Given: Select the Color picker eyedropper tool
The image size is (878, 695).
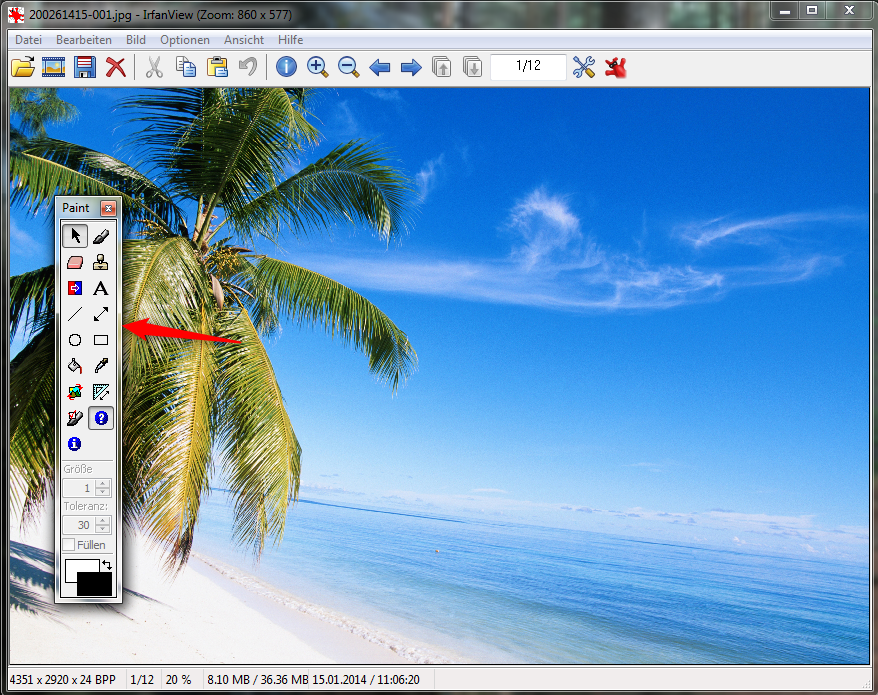Looking at the screenshot, I should point(101,367).
